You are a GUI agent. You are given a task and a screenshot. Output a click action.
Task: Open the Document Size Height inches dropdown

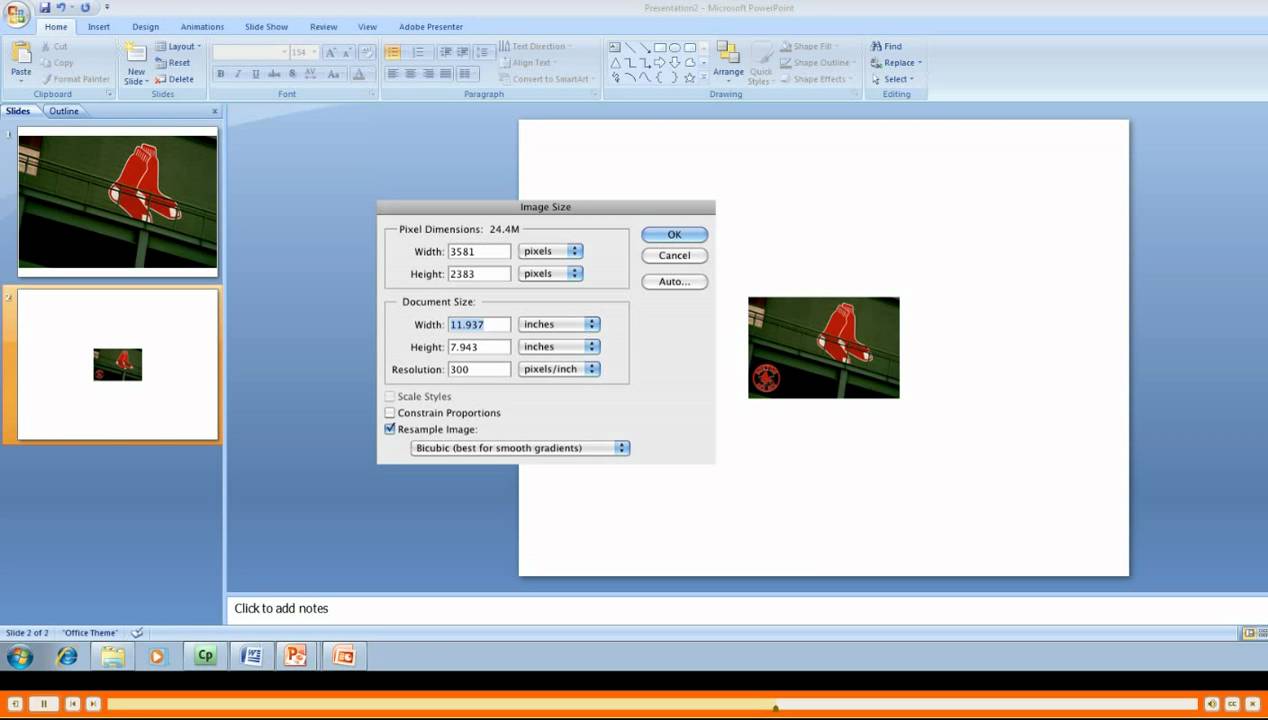point(559,346)
